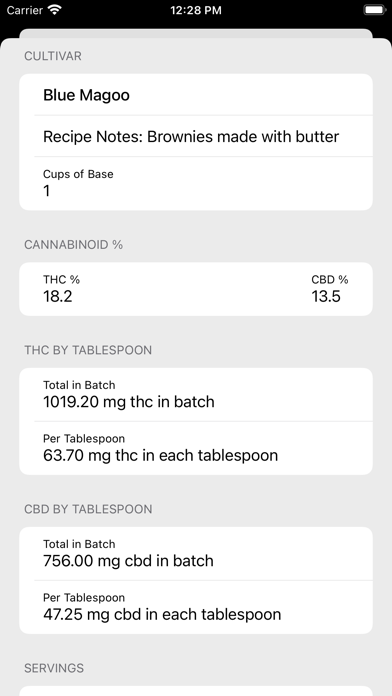Tap the battery icon in status bar

click(374, 10)
